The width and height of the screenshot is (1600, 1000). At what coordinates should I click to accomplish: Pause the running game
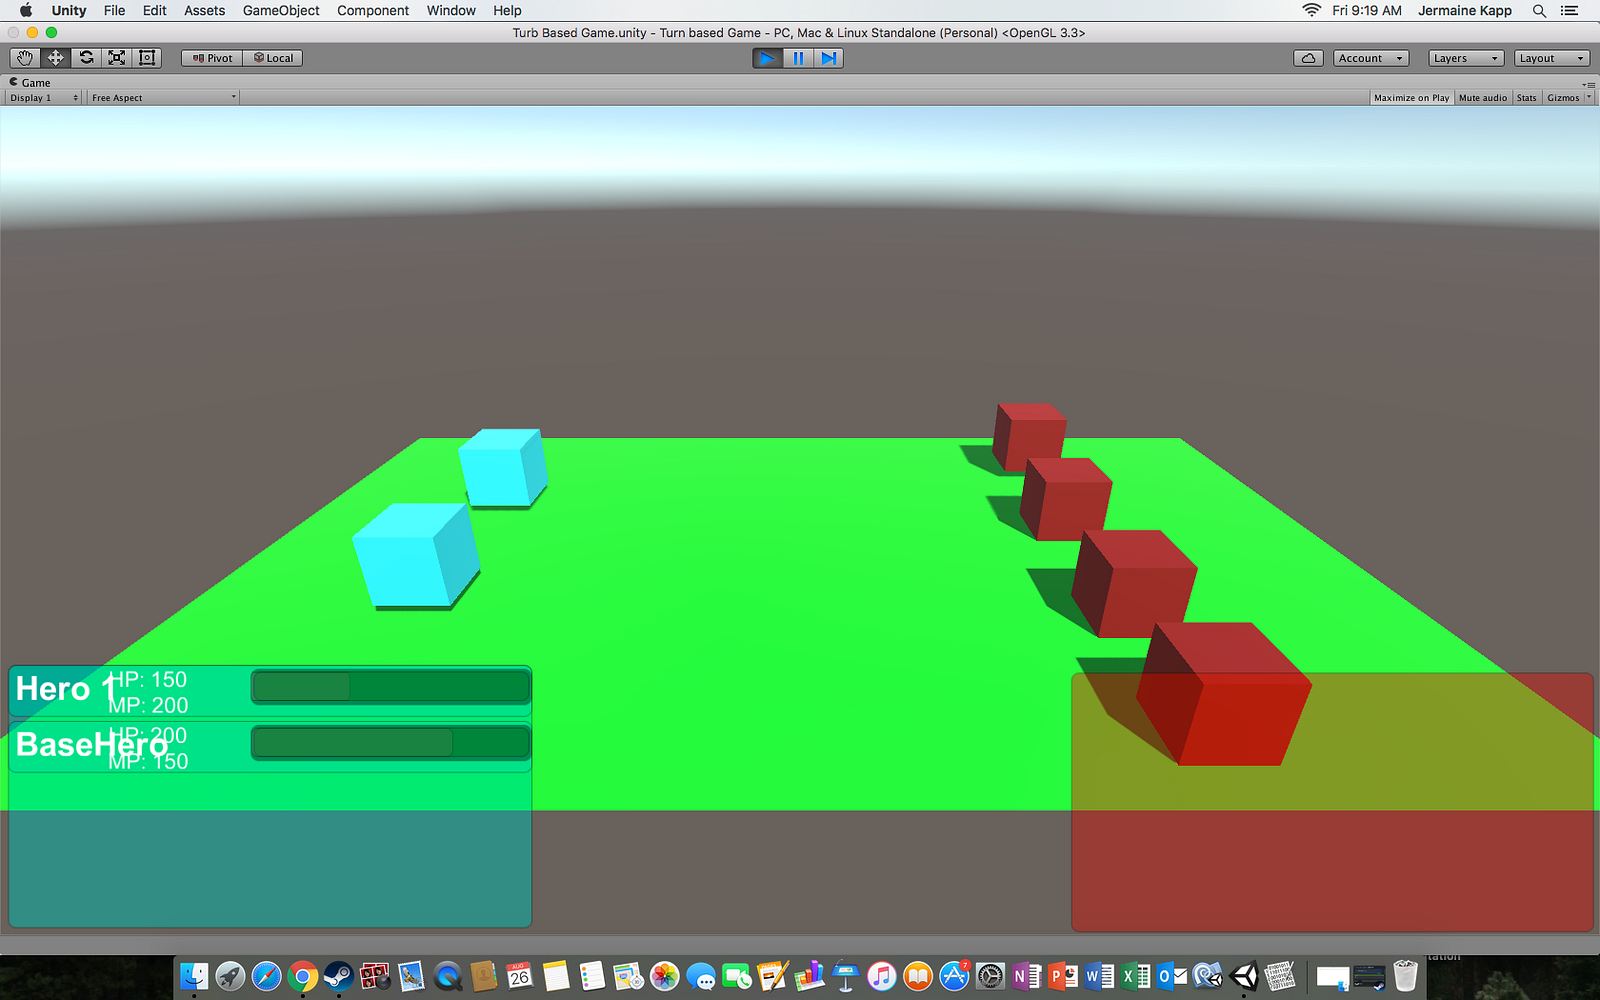[798, 58]
